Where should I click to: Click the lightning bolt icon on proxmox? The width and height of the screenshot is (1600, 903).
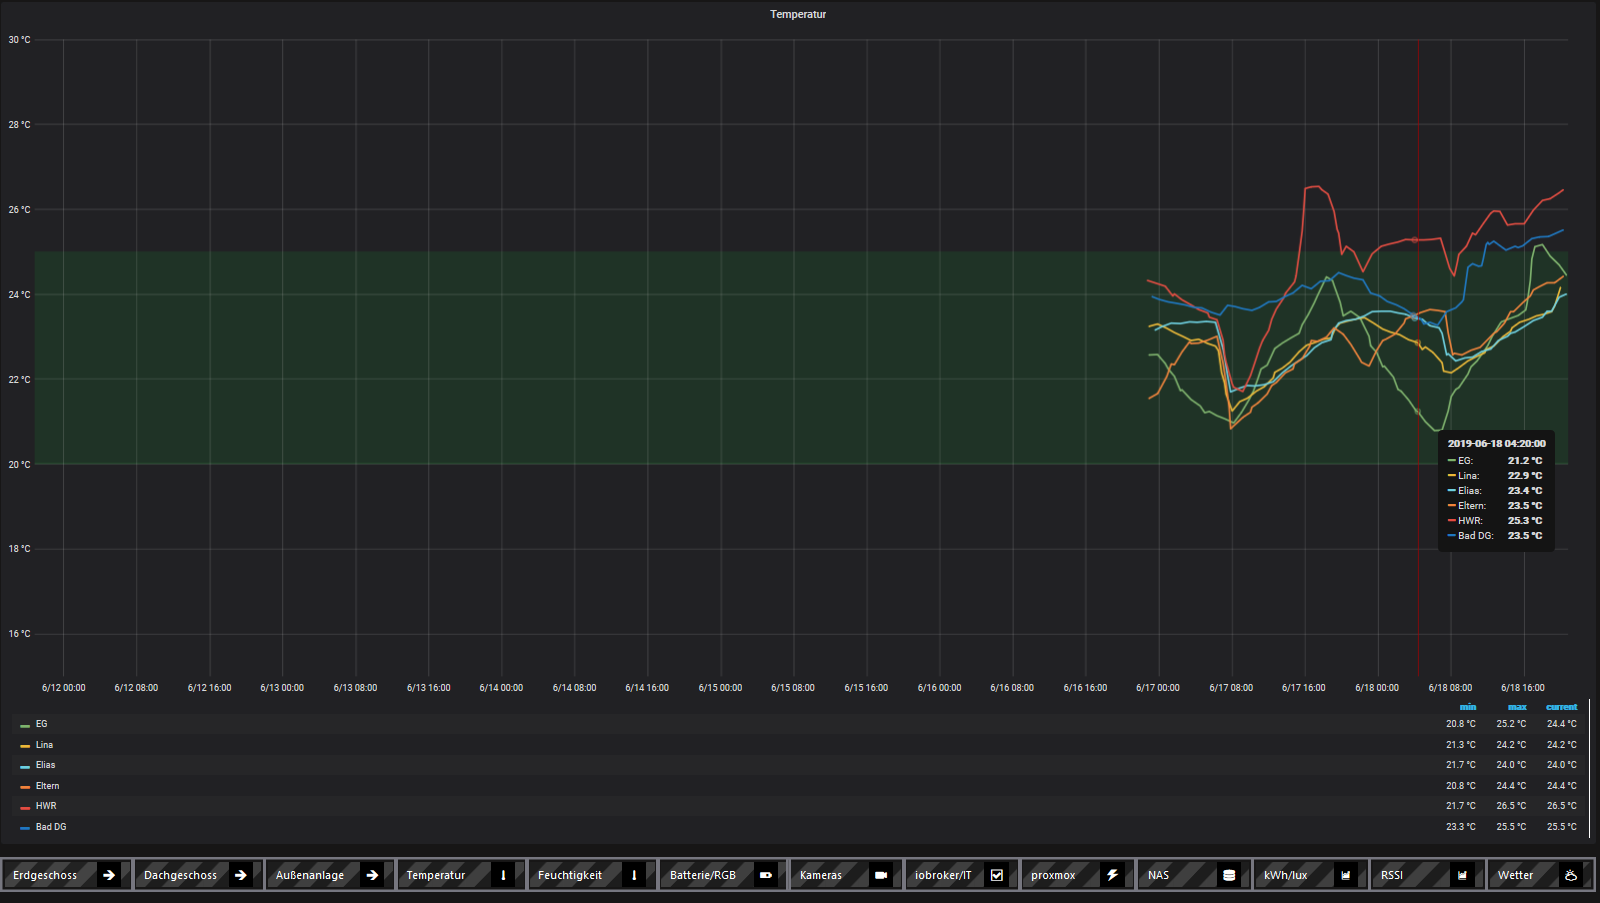1112,875
